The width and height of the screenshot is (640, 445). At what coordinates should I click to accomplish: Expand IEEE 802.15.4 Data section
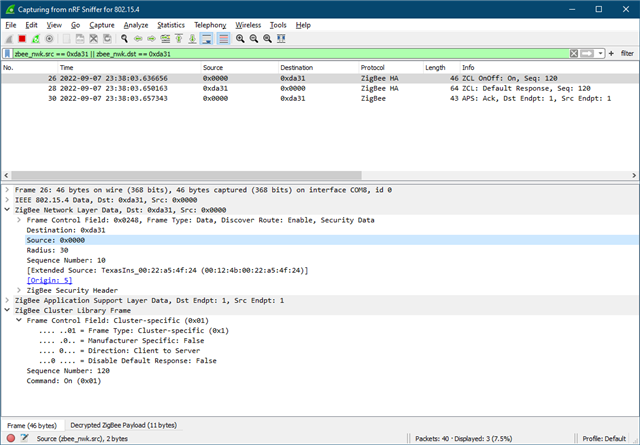point(7,200)
